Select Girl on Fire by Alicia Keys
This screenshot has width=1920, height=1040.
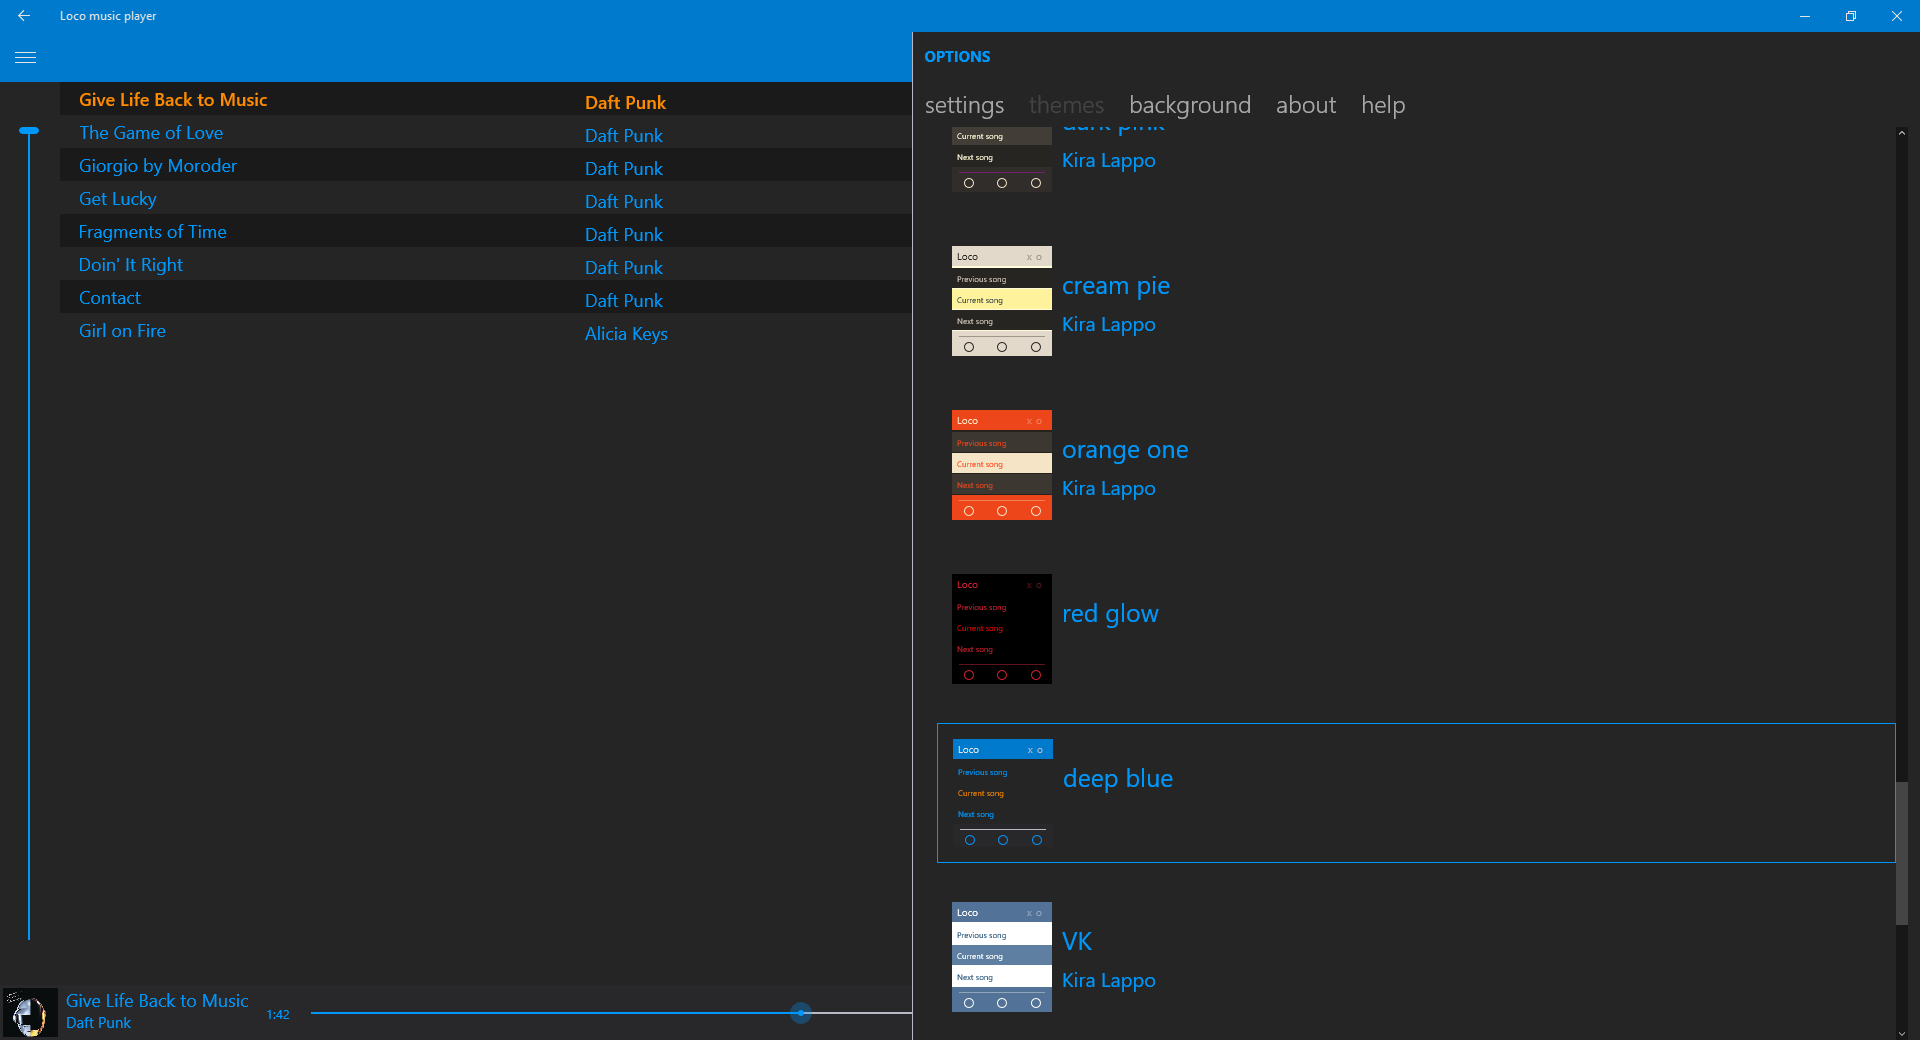[122, 331]
